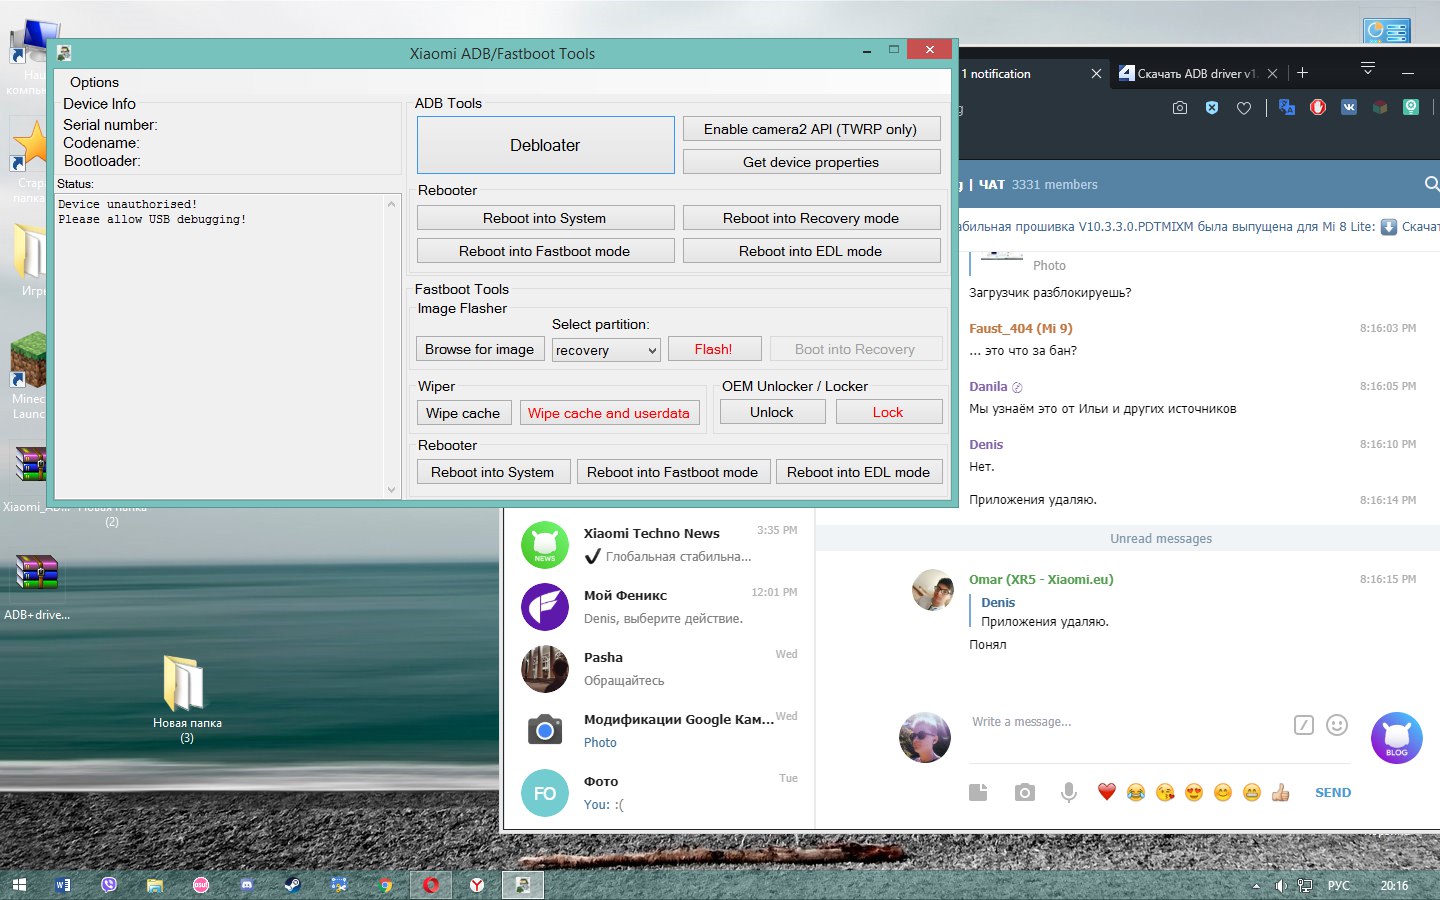Viewport: 1440px width, 900px height.
Task: Open the Debloater tool
Action: pos(545,145)
